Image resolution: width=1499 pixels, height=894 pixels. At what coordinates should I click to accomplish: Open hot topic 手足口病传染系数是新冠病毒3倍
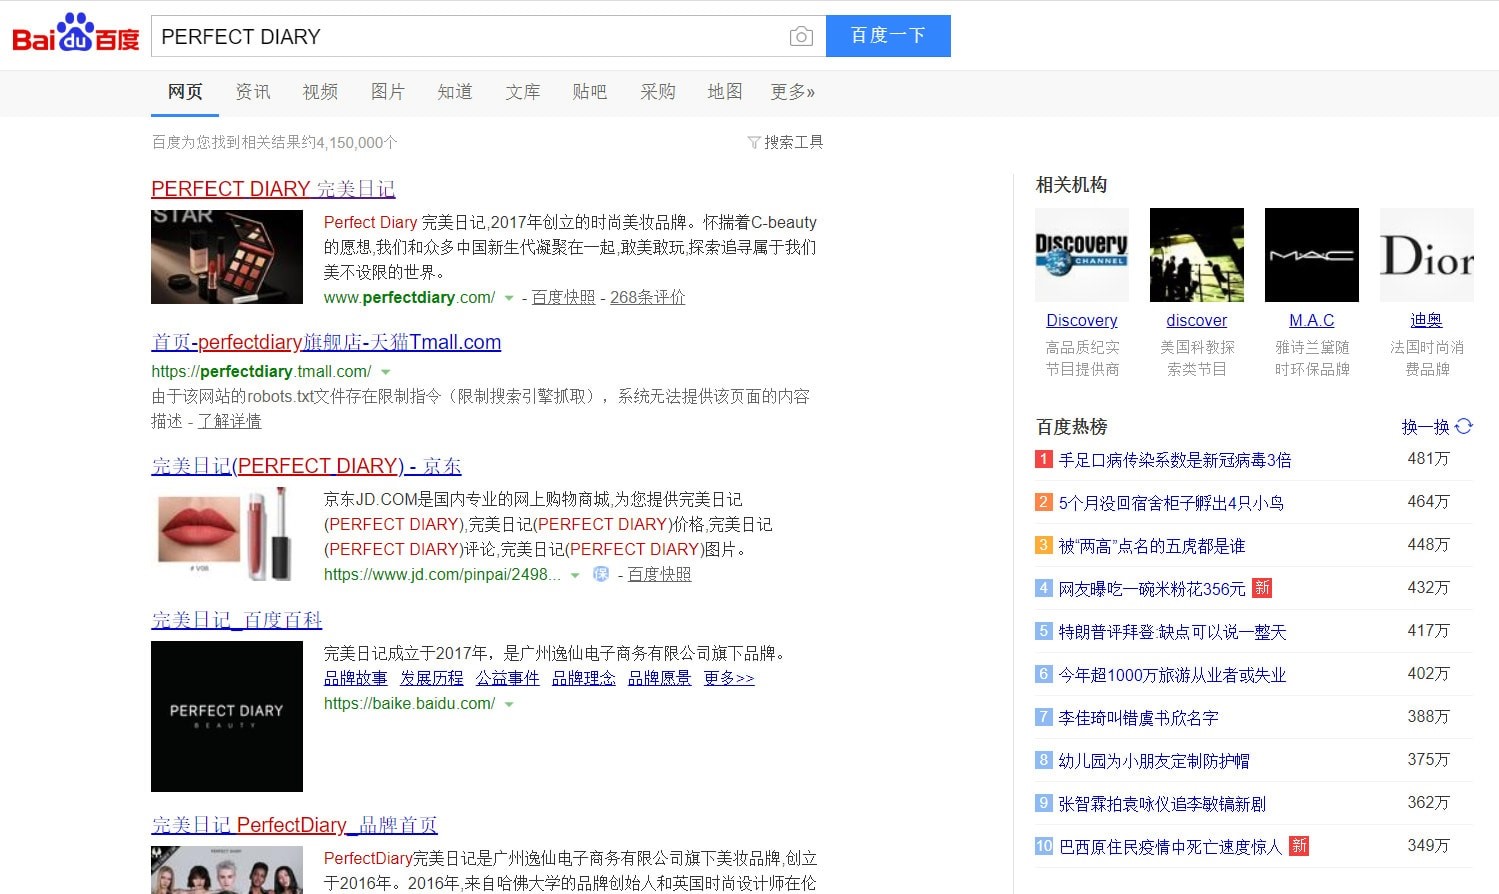tap(1174, 460)
